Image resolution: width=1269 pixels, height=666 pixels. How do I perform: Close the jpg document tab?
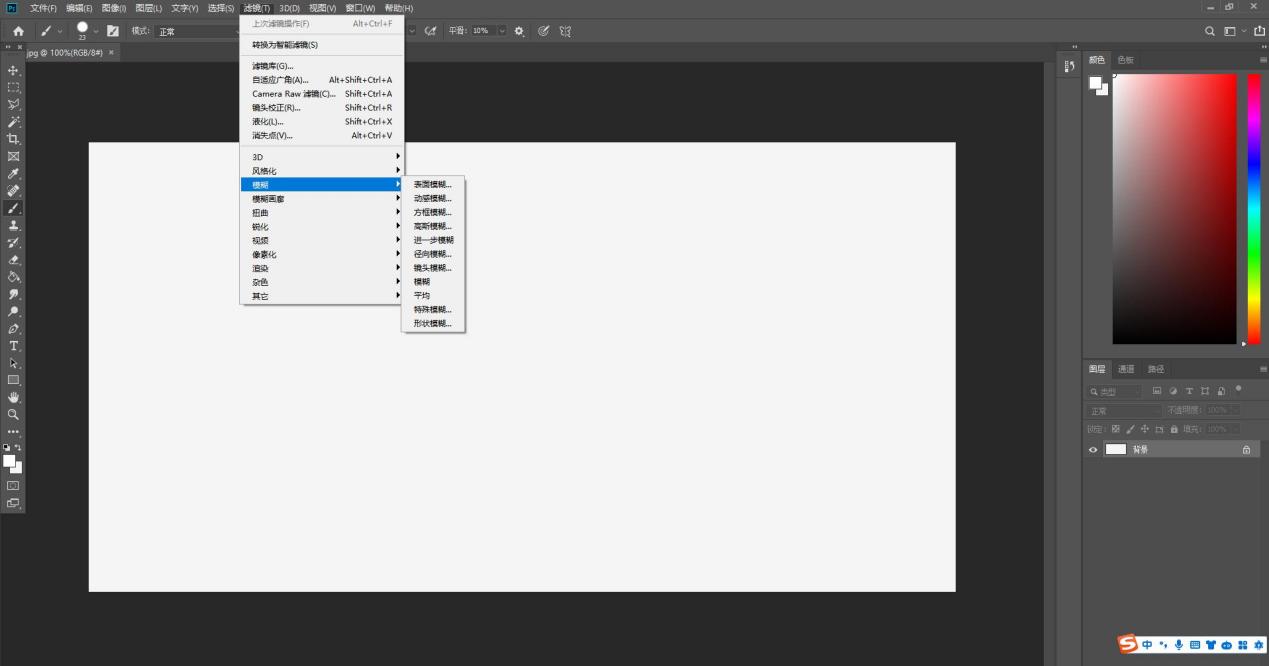coord(111,52)
